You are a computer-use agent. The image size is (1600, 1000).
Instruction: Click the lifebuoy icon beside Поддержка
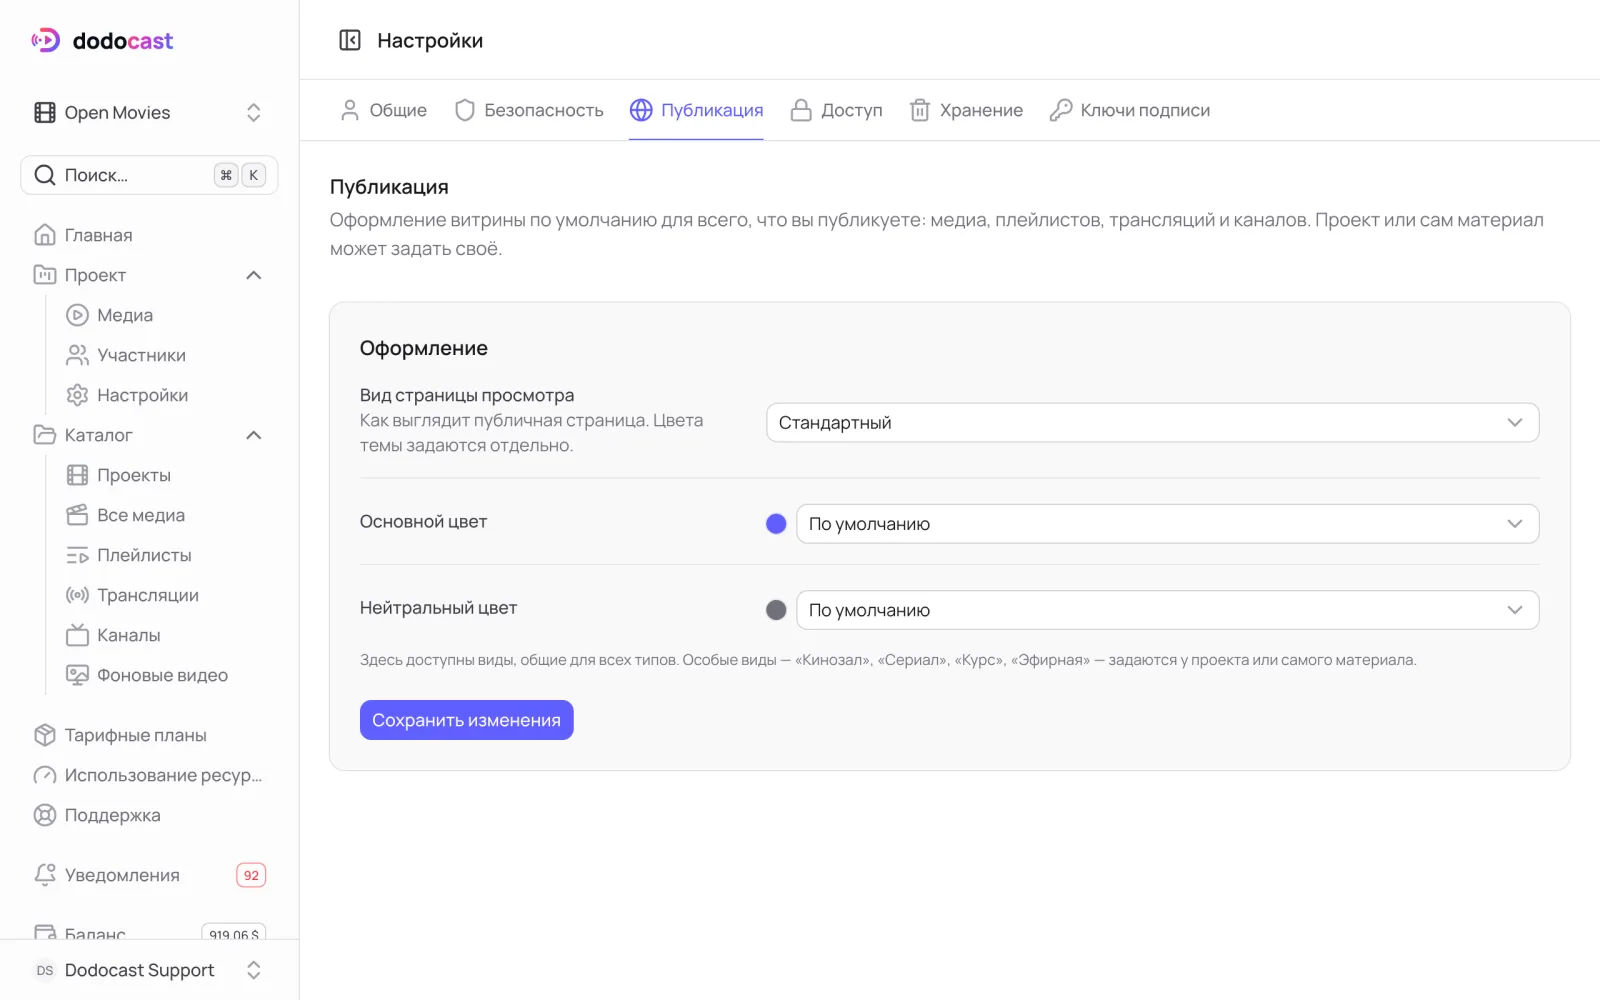[x=45, y=815]
